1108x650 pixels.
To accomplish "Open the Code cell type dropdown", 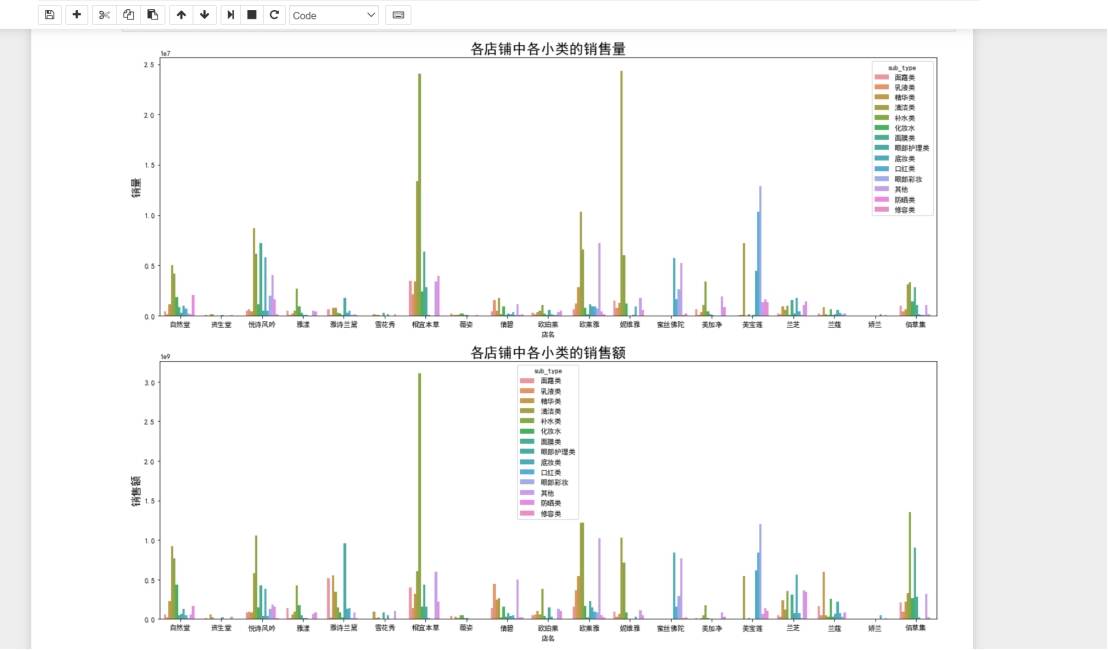I will [x=334, y=15].
